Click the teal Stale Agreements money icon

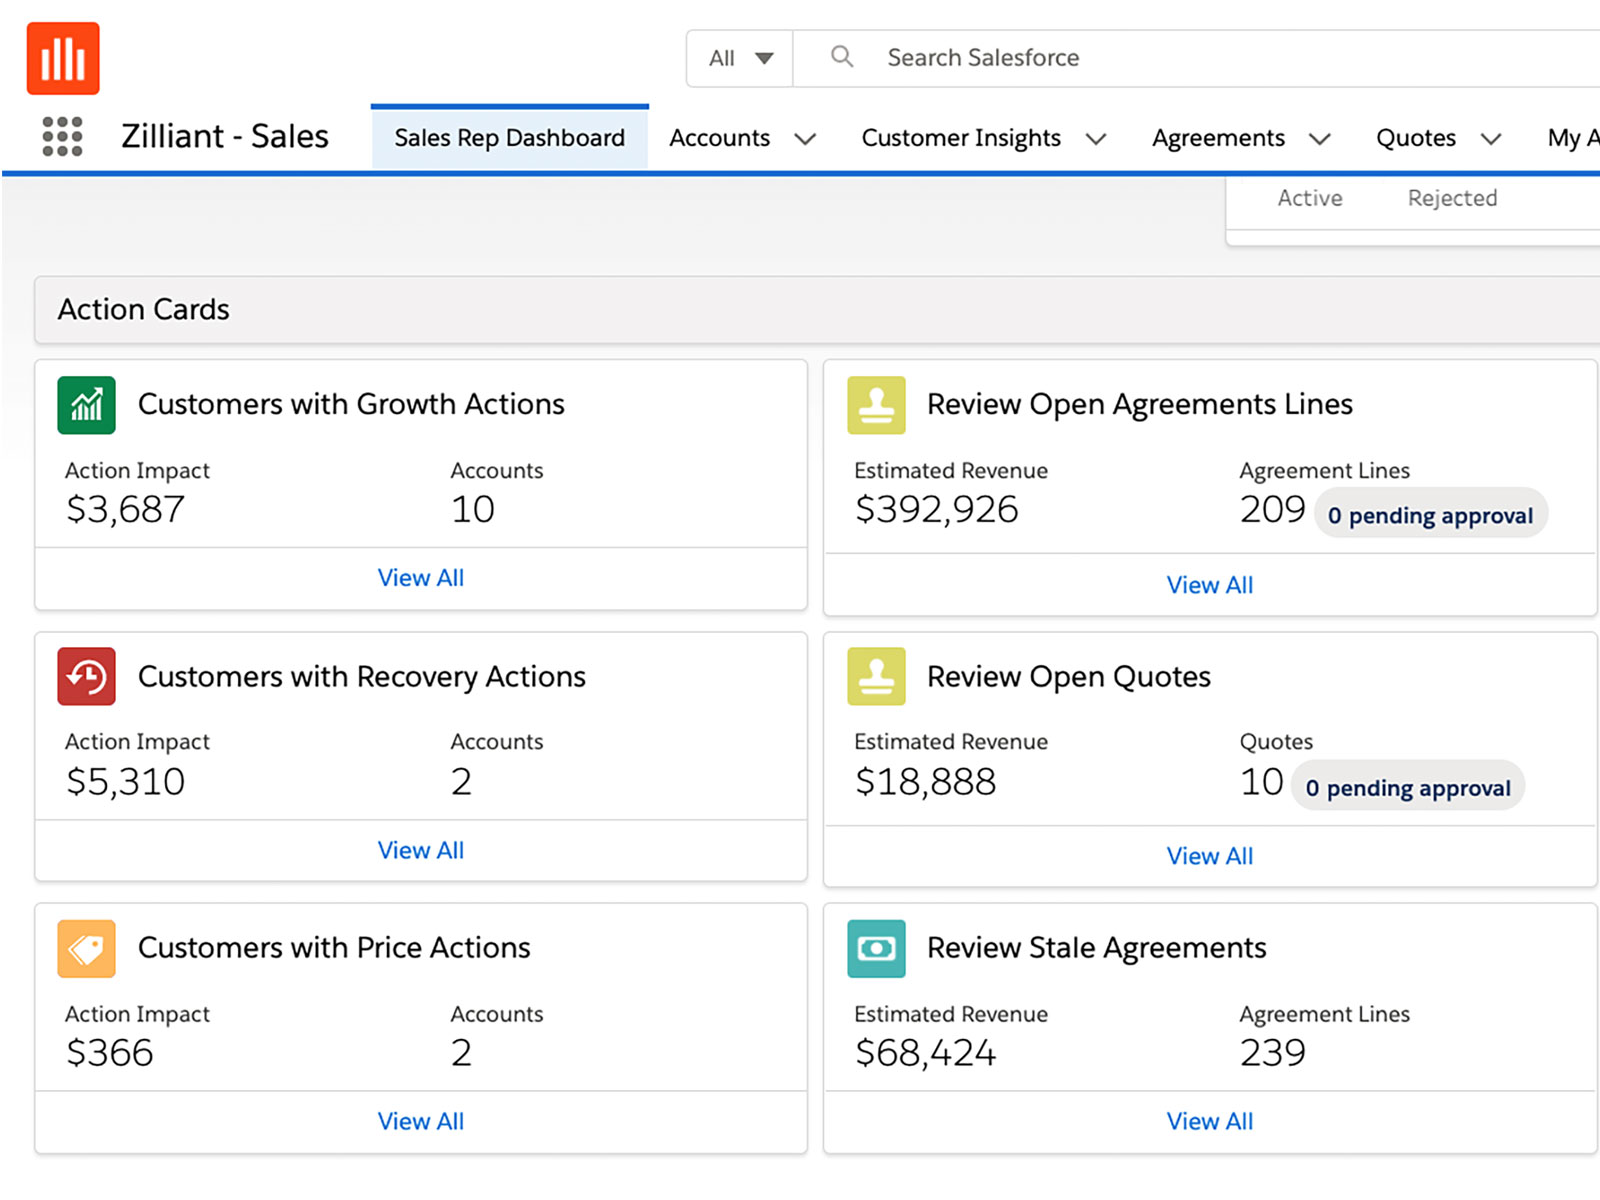click(x=876, y=949)
